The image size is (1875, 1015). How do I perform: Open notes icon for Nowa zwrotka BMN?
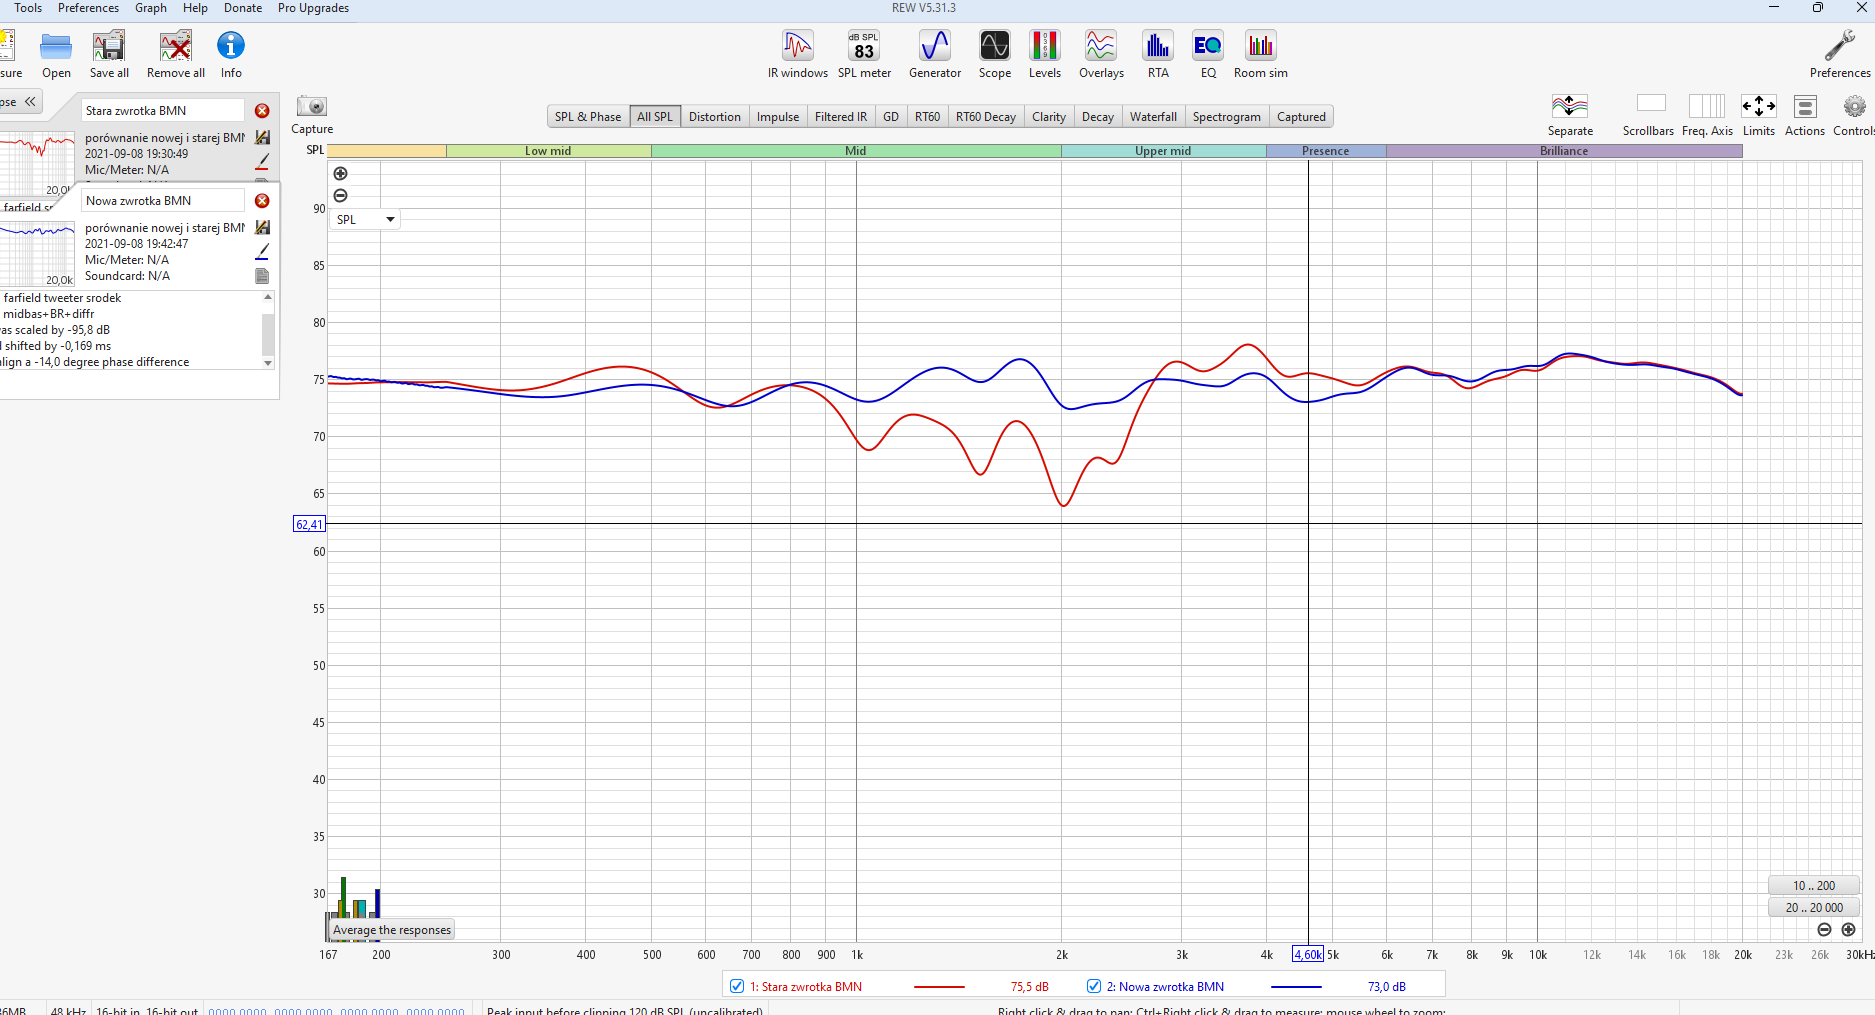[x=262, y=276]
